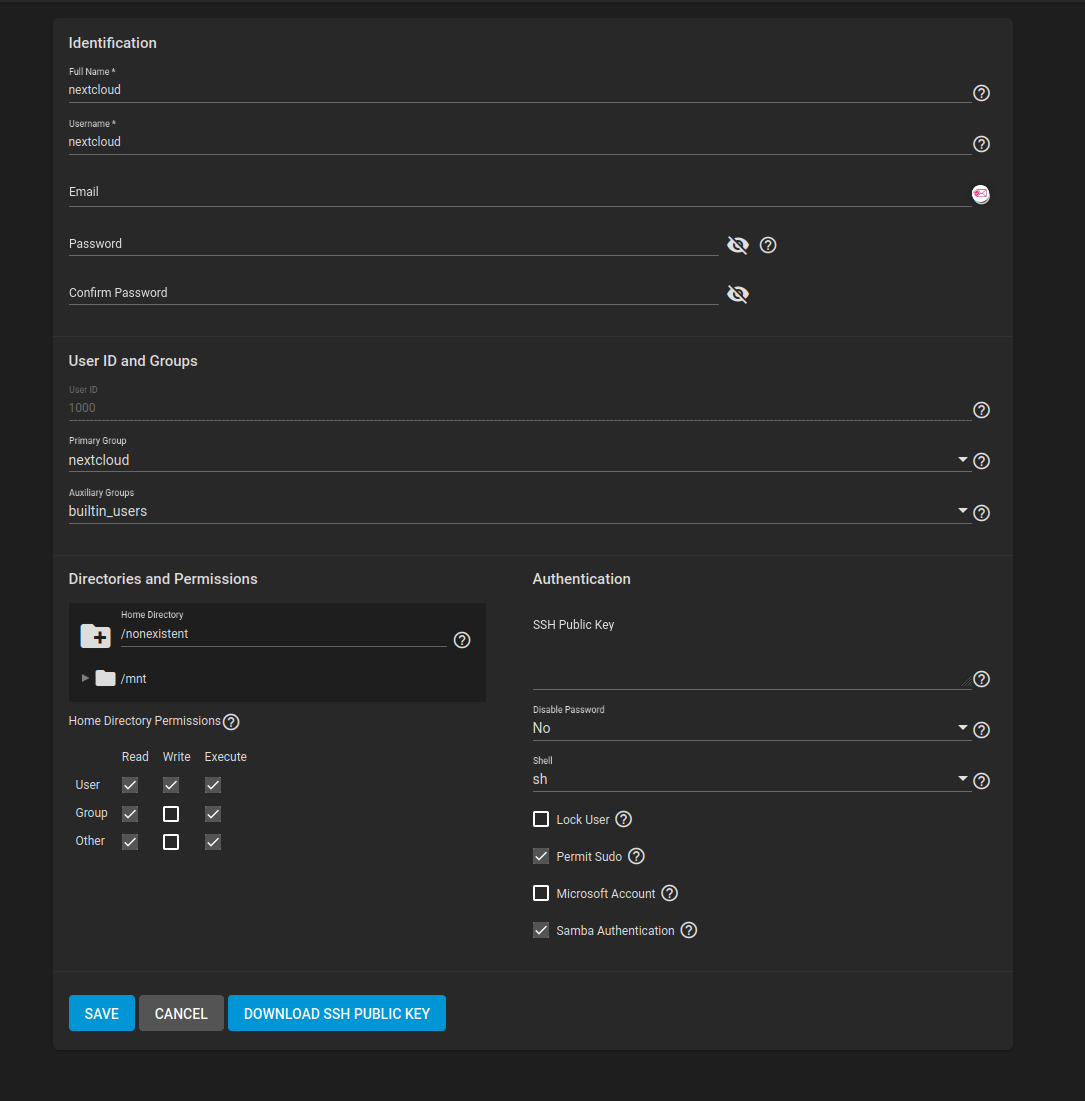The height and width of the screenshot is (1101, 1085).
Task: Open help for Microsoft Account
Action: click(669, 893)
